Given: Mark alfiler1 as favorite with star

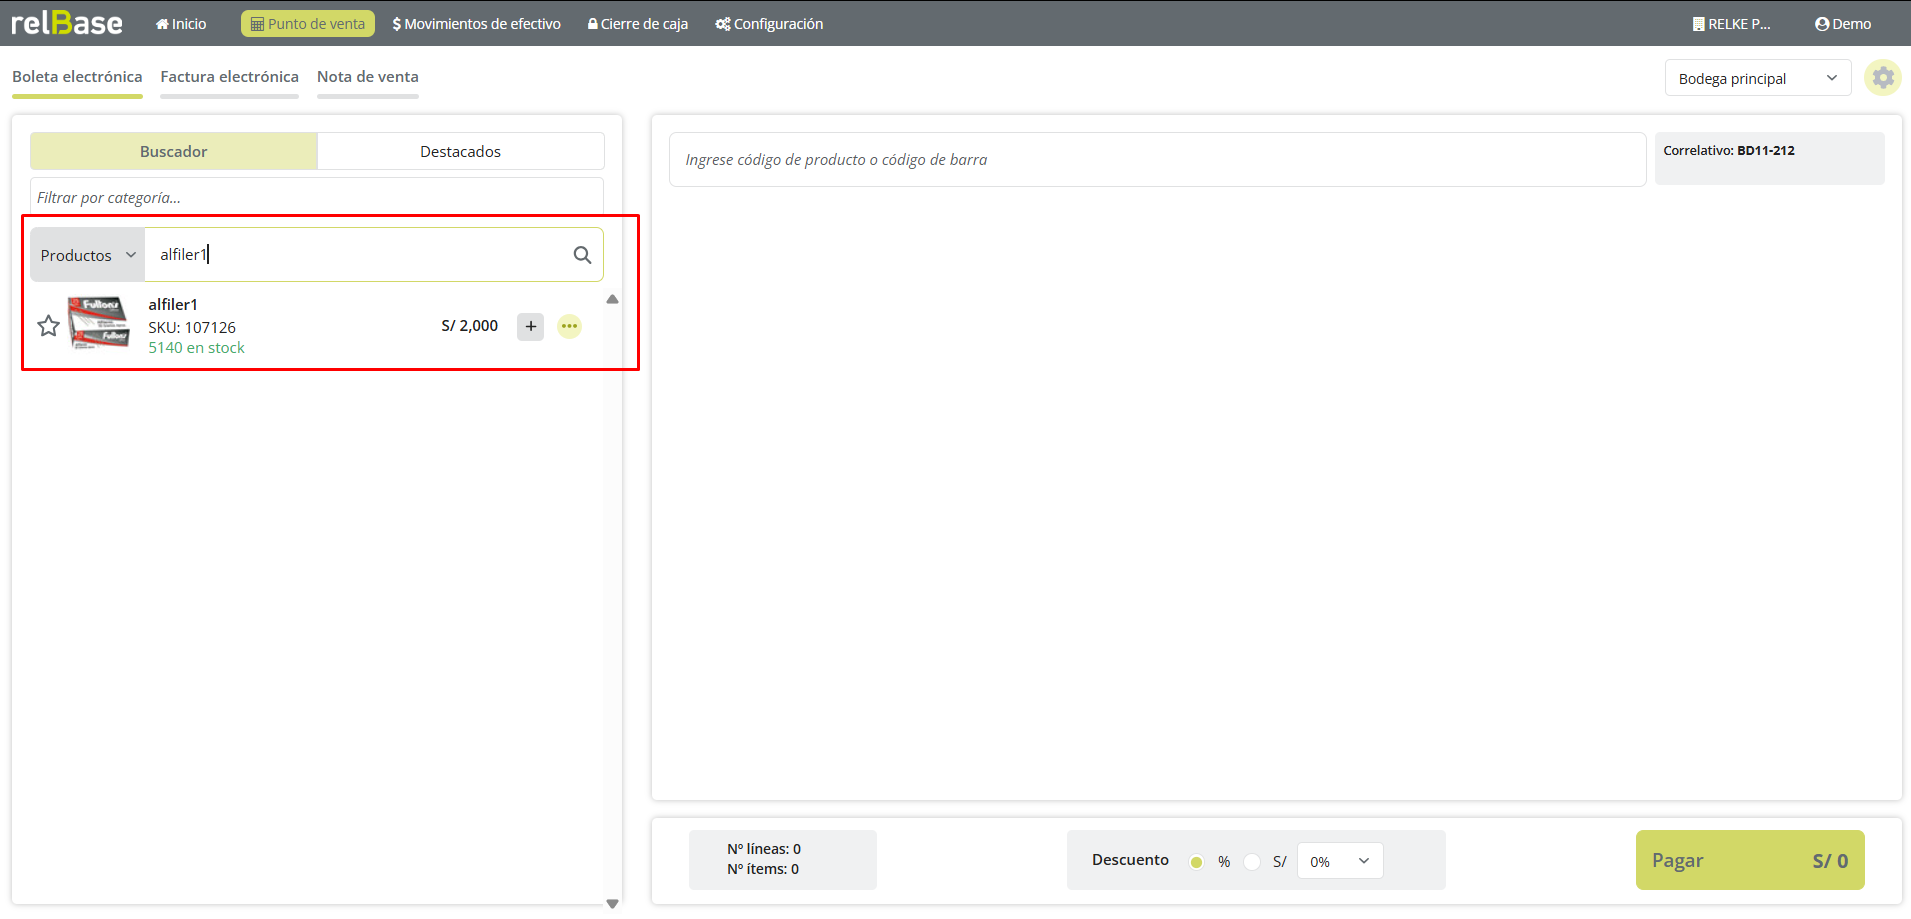Looking at the screenshot, I should pyautogui.click(x=48, y=326).
